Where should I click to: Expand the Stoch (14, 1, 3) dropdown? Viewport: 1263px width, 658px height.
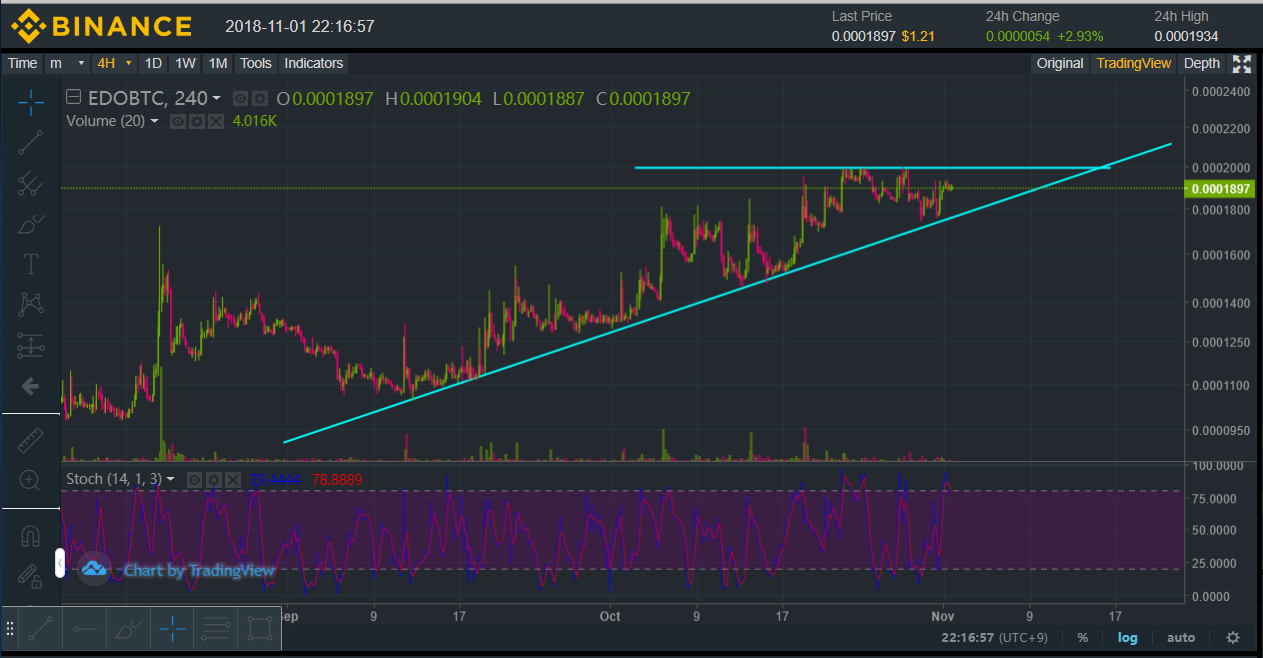(x=171, y=480)
